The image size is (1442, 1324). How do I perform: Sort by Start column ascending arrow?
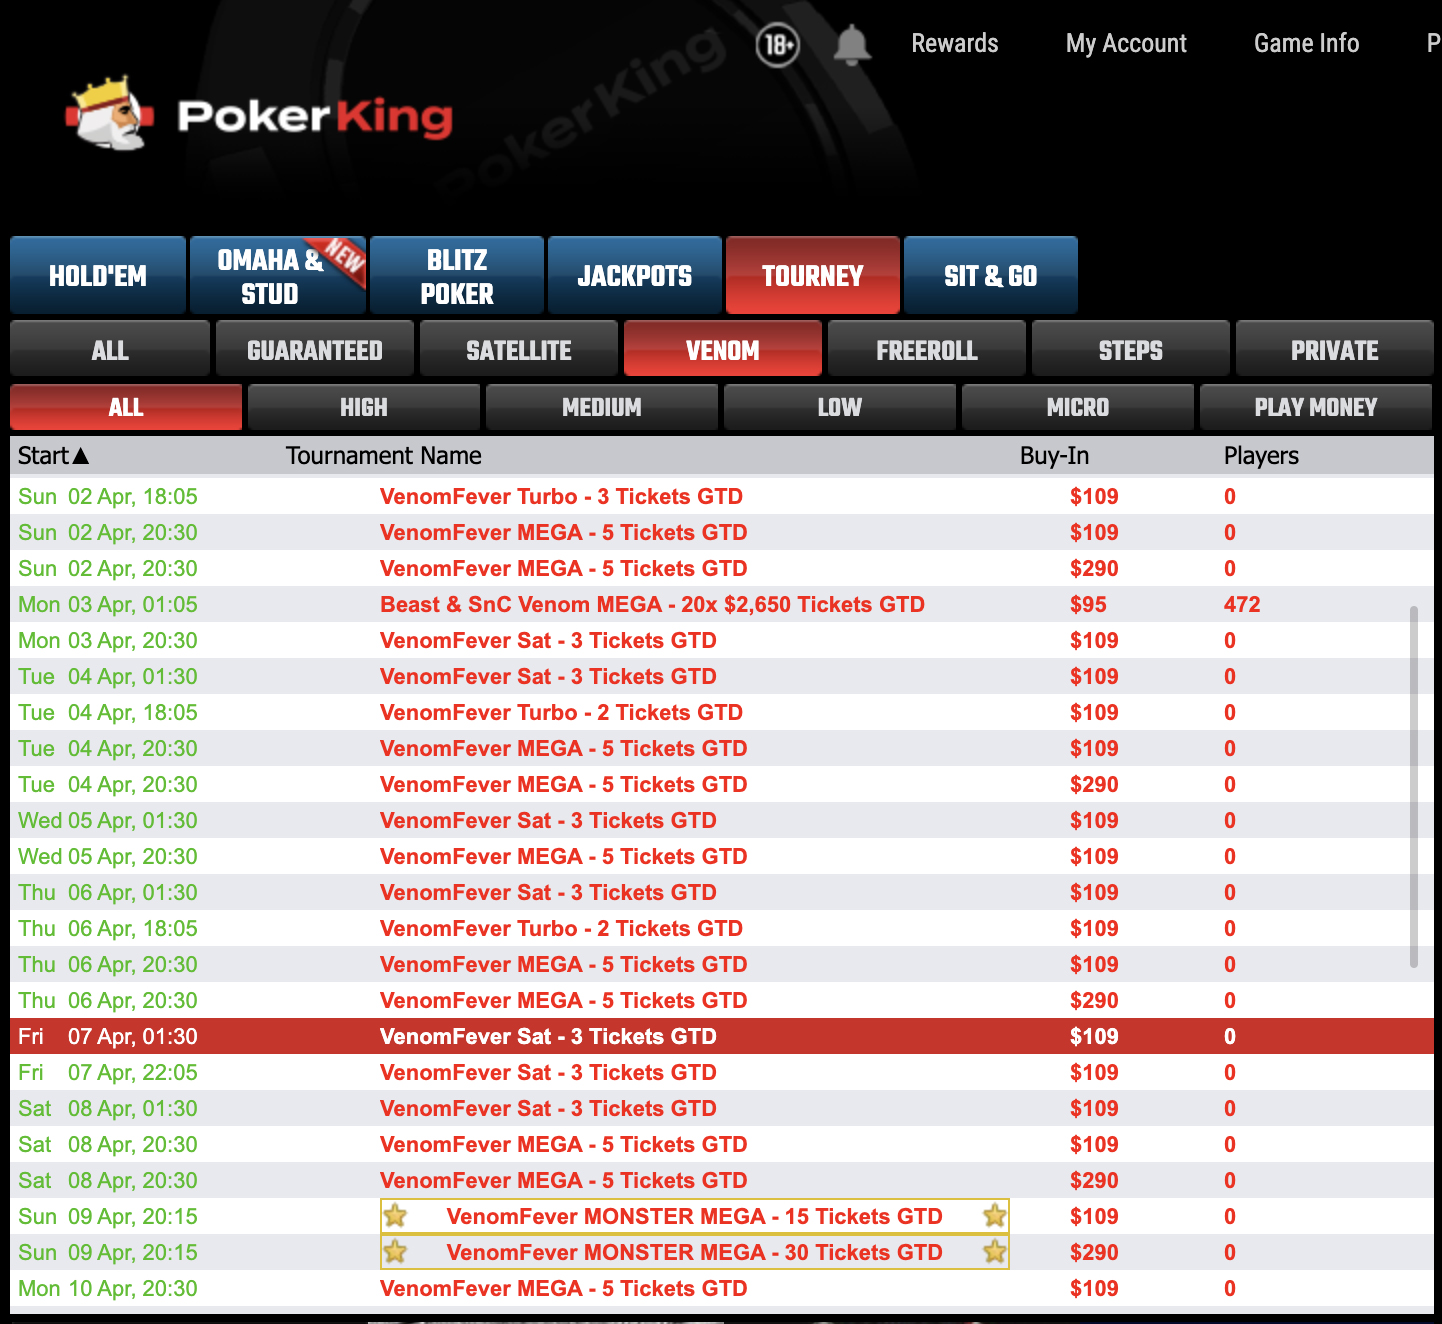(81, 456)
